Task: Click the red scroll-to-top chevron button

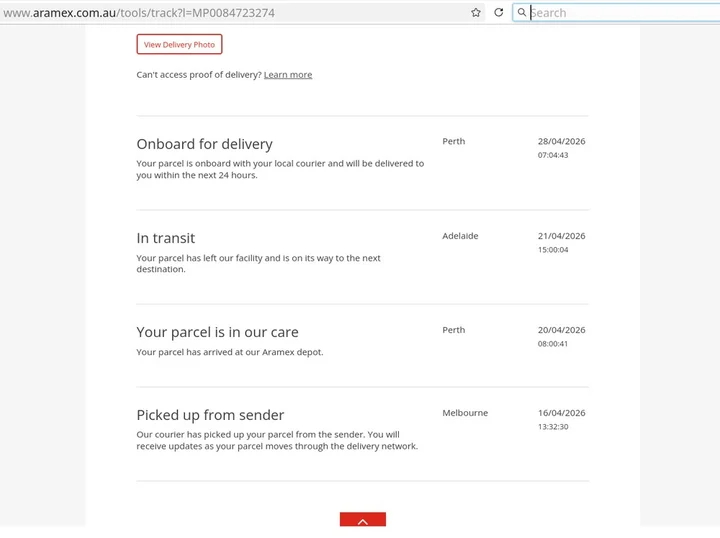Action: click(x=363, y=519)
